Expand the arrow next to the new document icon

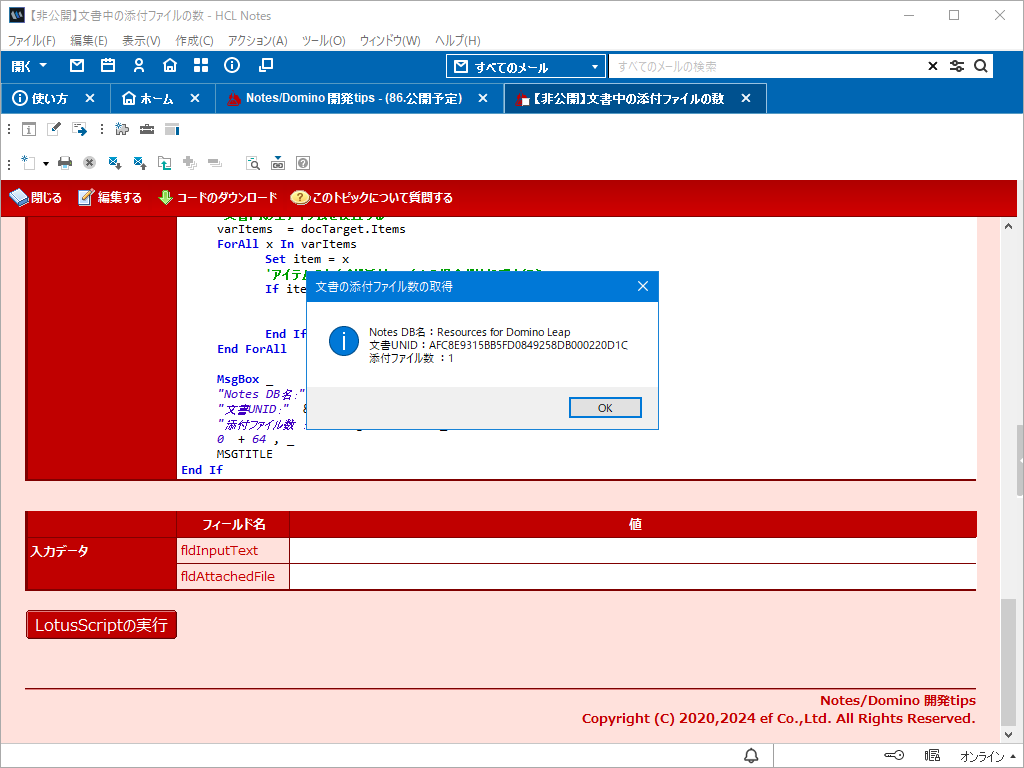pos(45,162)
